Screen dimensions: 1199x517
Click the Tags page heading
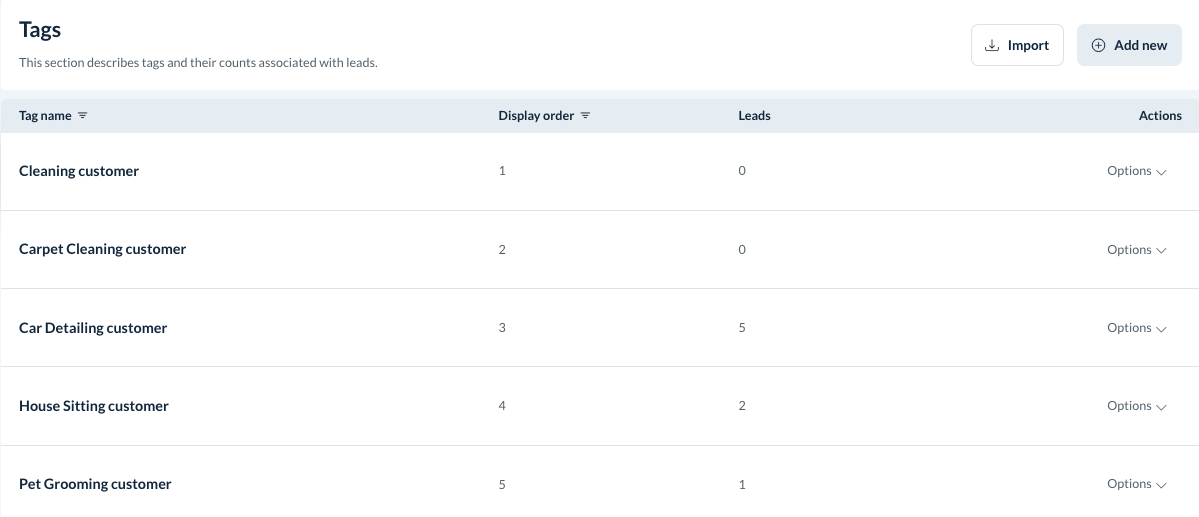click(x=40, y=30)
